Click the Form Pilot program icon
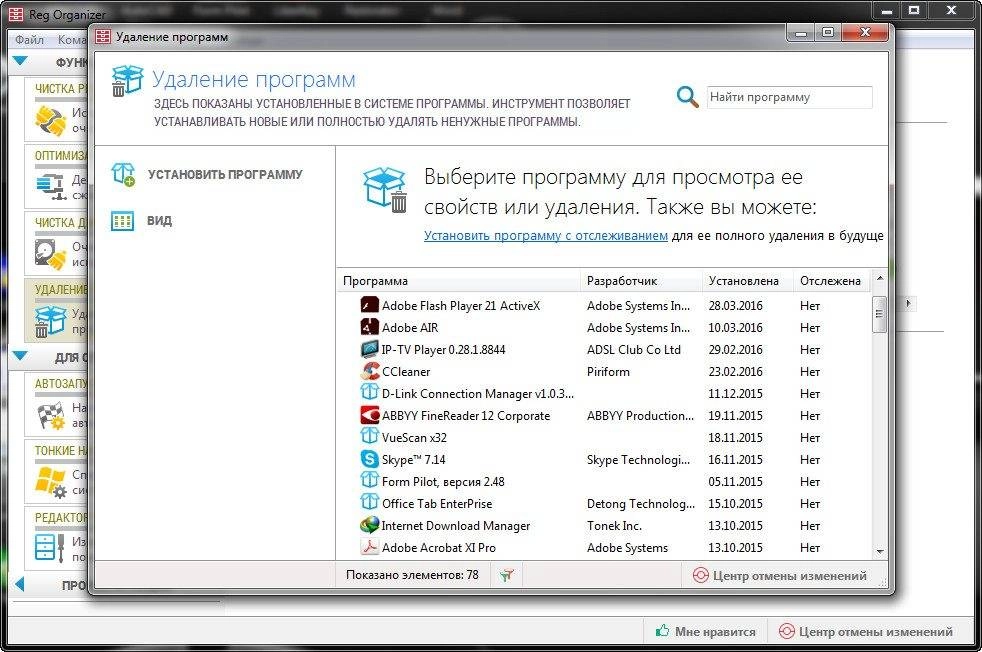 click(x=370, y=480)
